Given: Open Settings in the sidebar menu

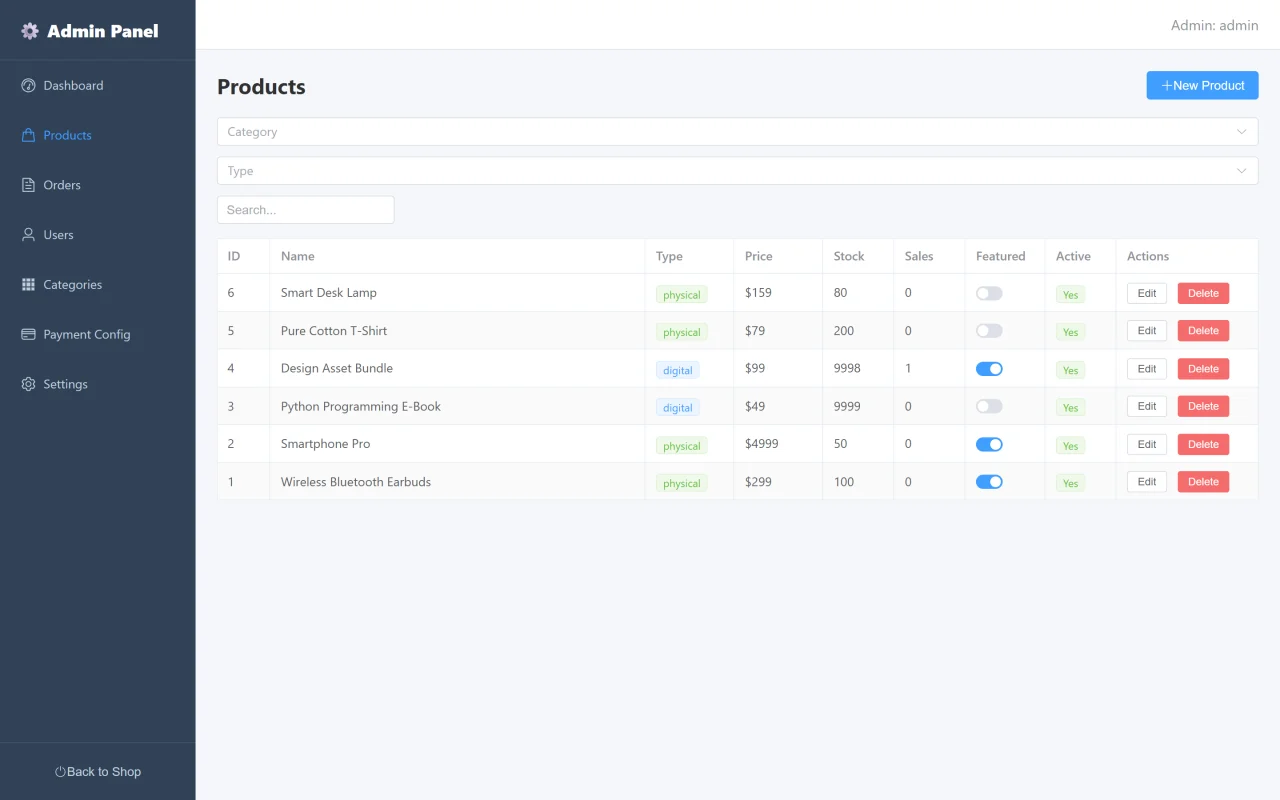Looking at the screenshot, I should pos(98,384).
